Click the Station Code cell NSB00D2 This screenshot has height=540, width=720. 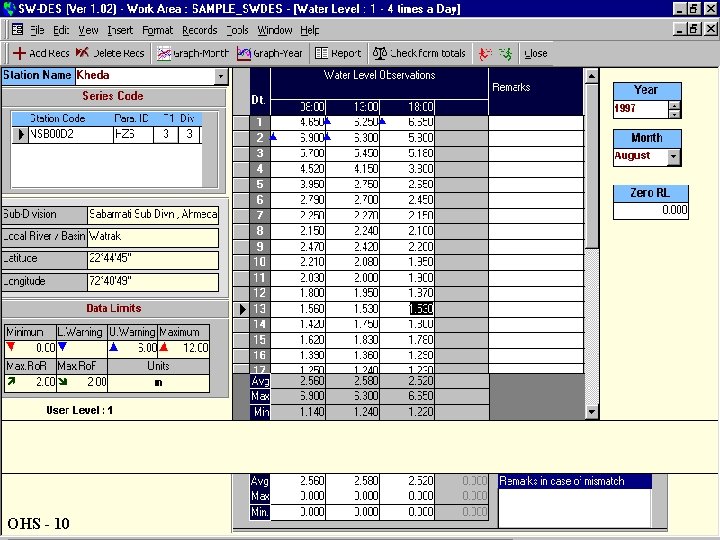point(71,135)
